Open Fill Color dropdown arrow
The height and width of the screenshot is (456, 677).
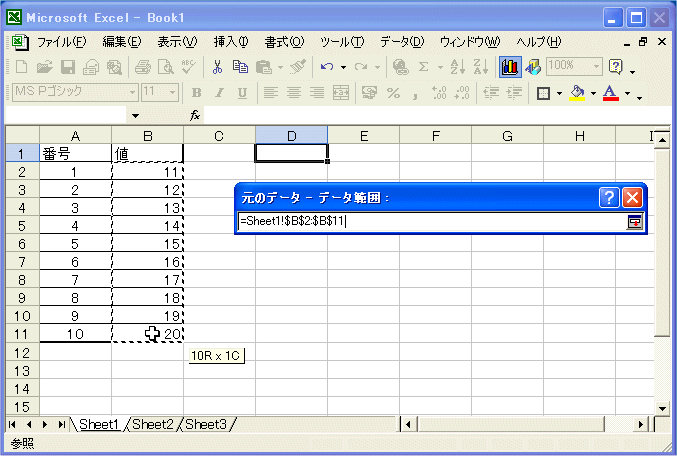[x=594, y=93]
